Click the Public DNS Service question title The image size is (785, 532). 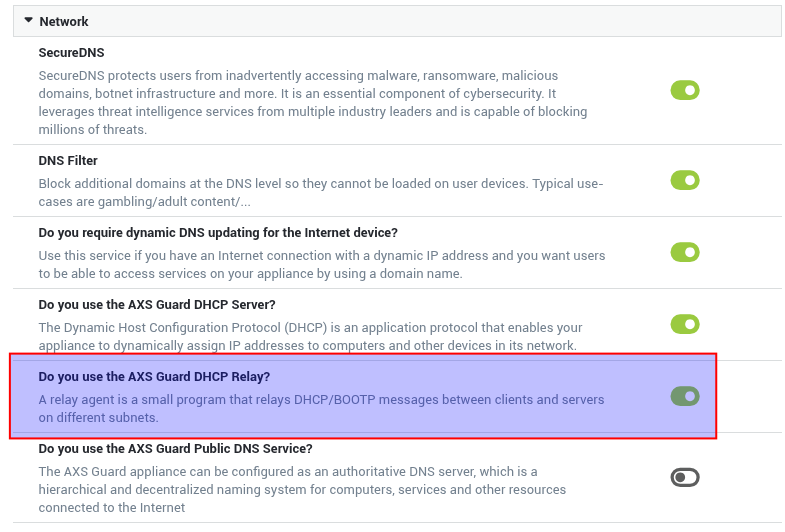tap(175, 449)
